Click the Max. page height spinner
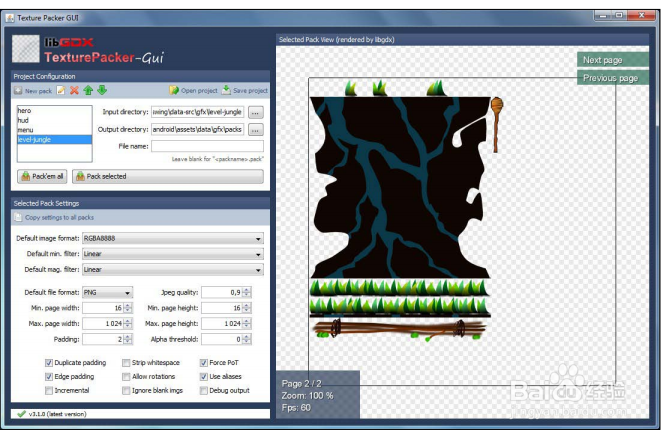 tap(226, 324)
